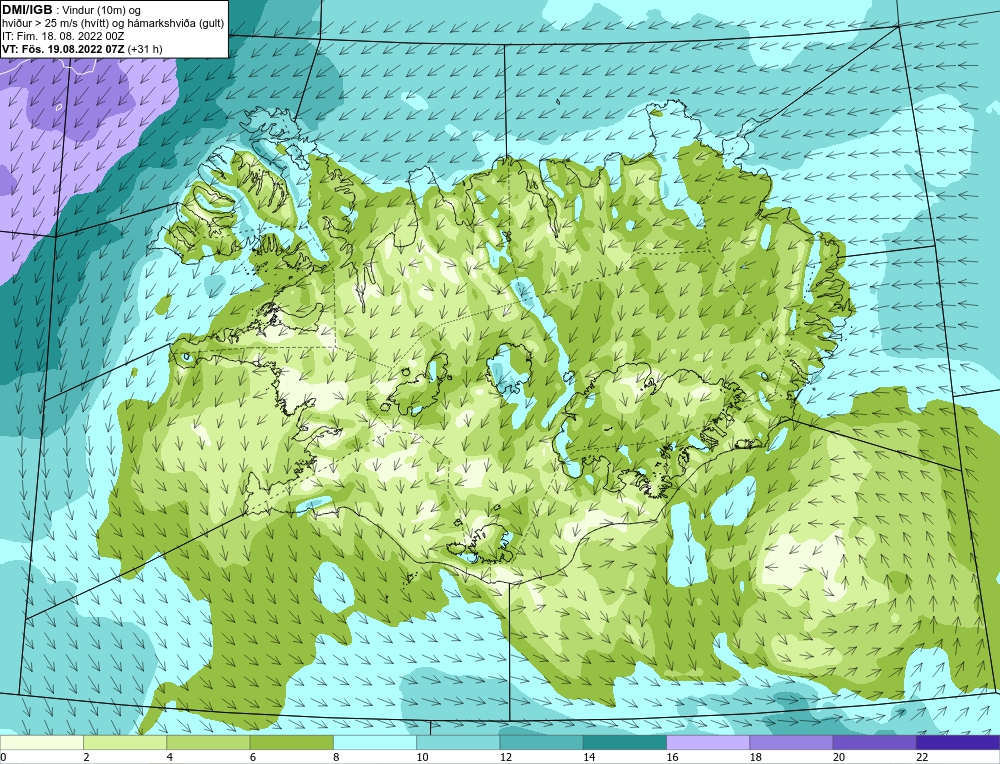Click the 4–6 m/s green legend swatch

pyautogui.click(x=209, y=742)
